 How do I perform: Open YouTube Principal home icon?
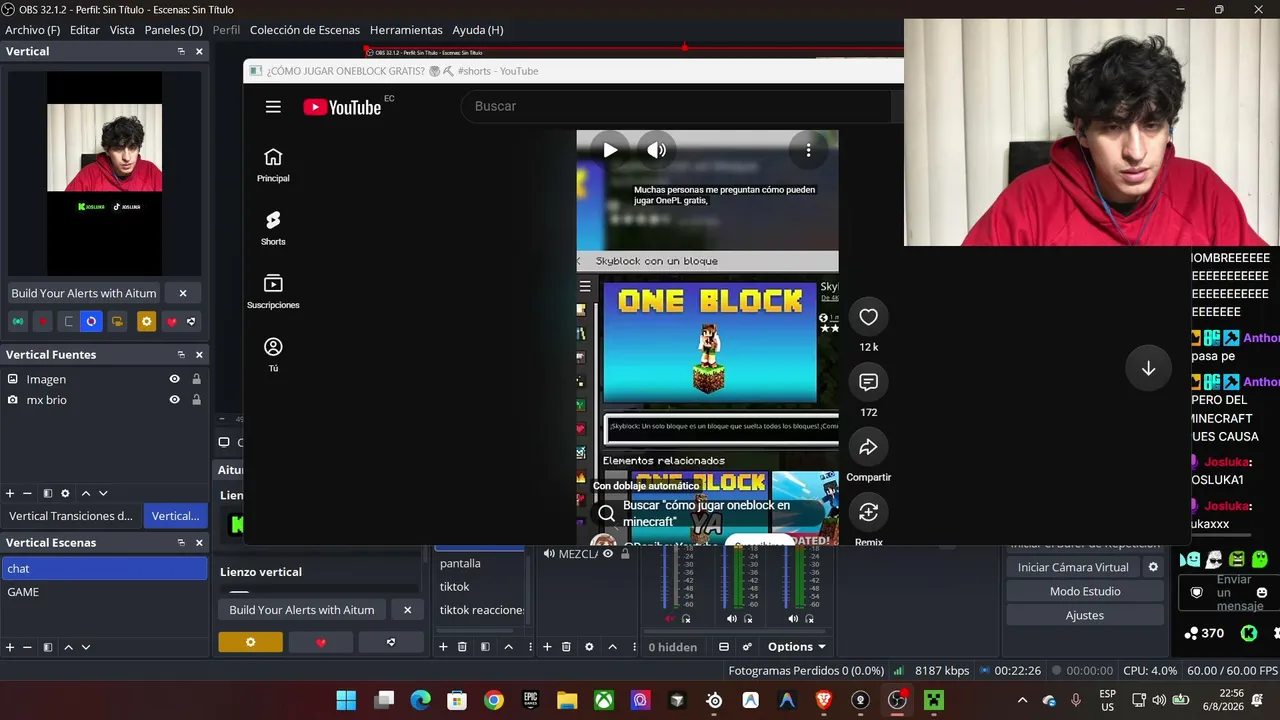pos(273,157)
